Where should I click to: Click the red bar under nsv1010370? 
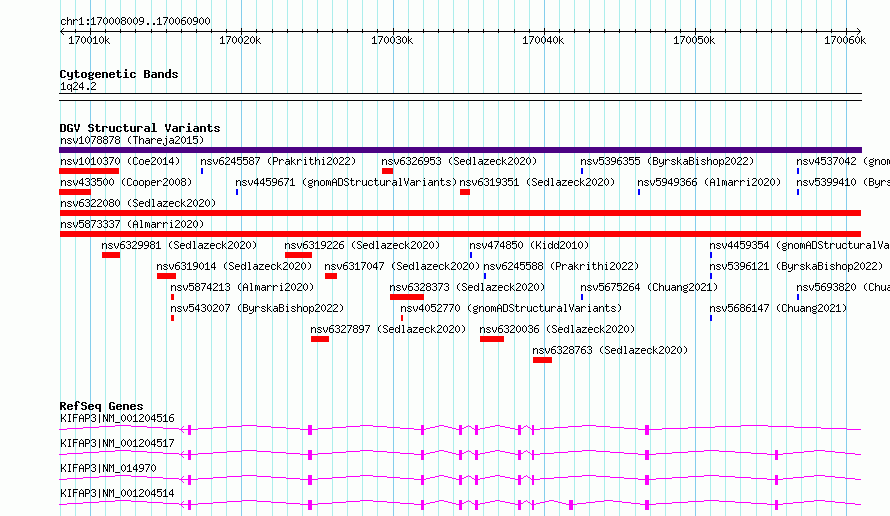pyautogui.click(x=89, y=171)
